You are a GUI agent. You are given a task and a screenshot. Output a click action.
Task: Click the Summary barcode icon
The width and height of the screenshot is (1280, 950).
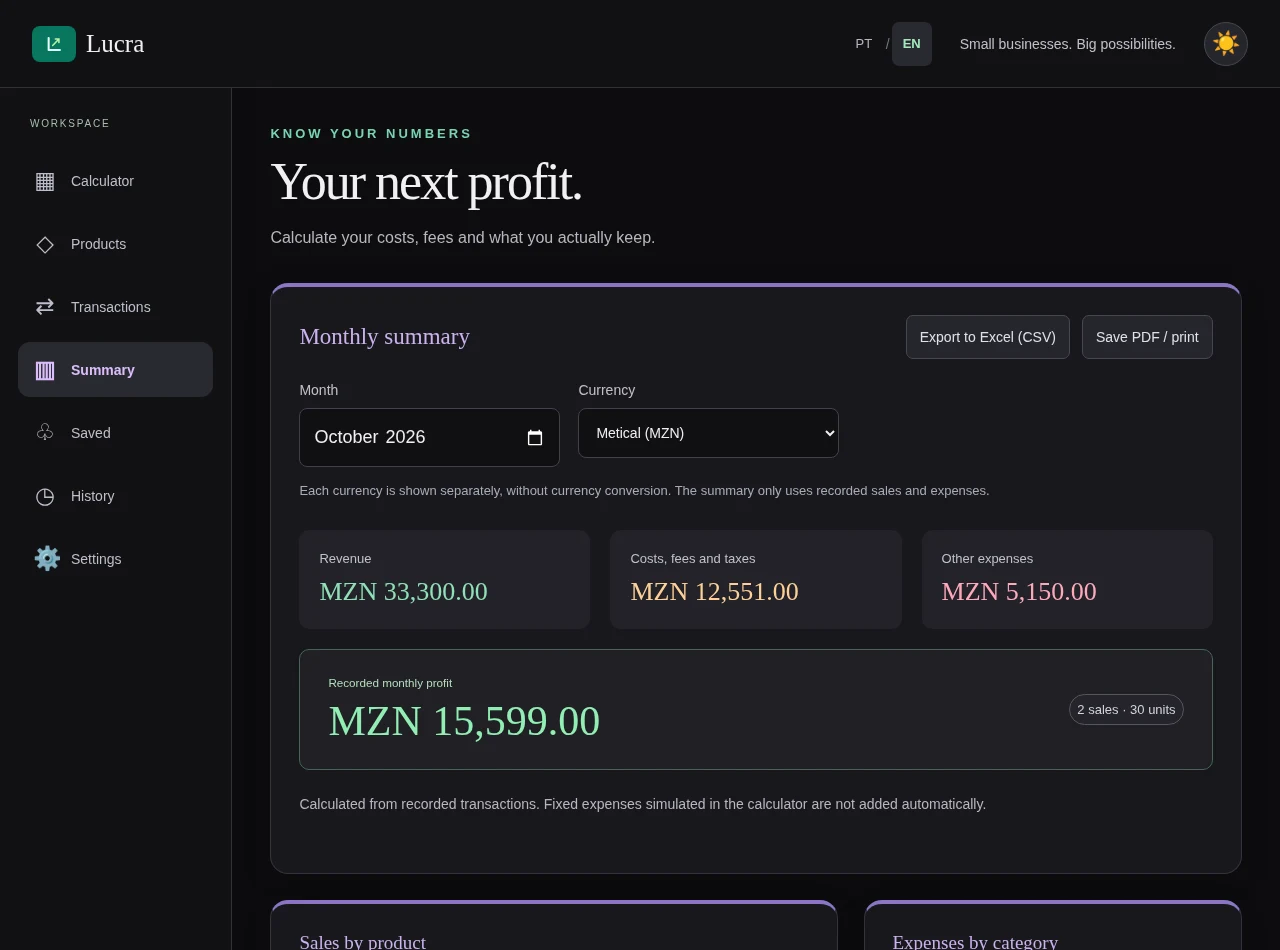click(x=45, y=370)
